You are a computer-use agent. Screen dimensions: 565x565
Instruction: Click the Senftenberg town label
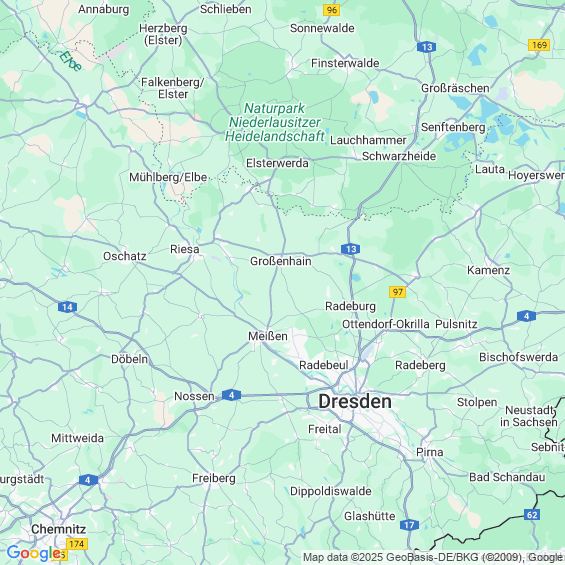(x=453, y=127)
